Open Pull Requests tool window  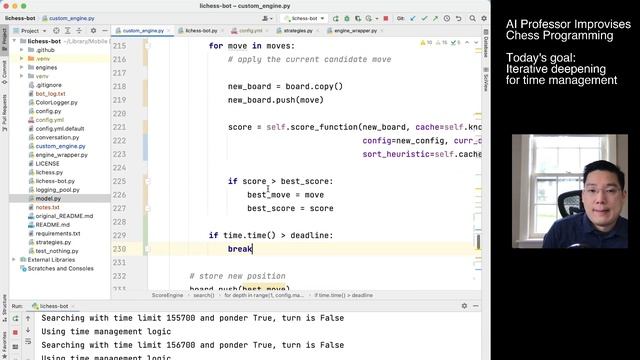click(4, 113)
